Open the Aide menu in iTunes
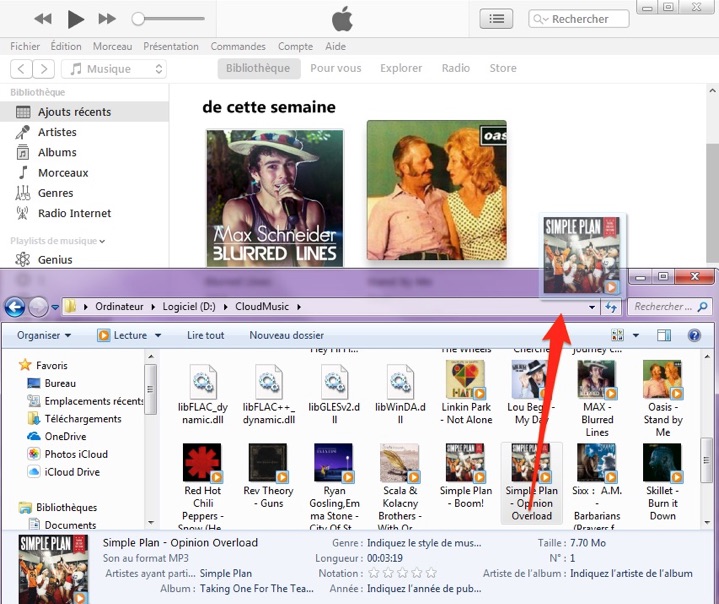719x604 pixels. click(335, 46)
